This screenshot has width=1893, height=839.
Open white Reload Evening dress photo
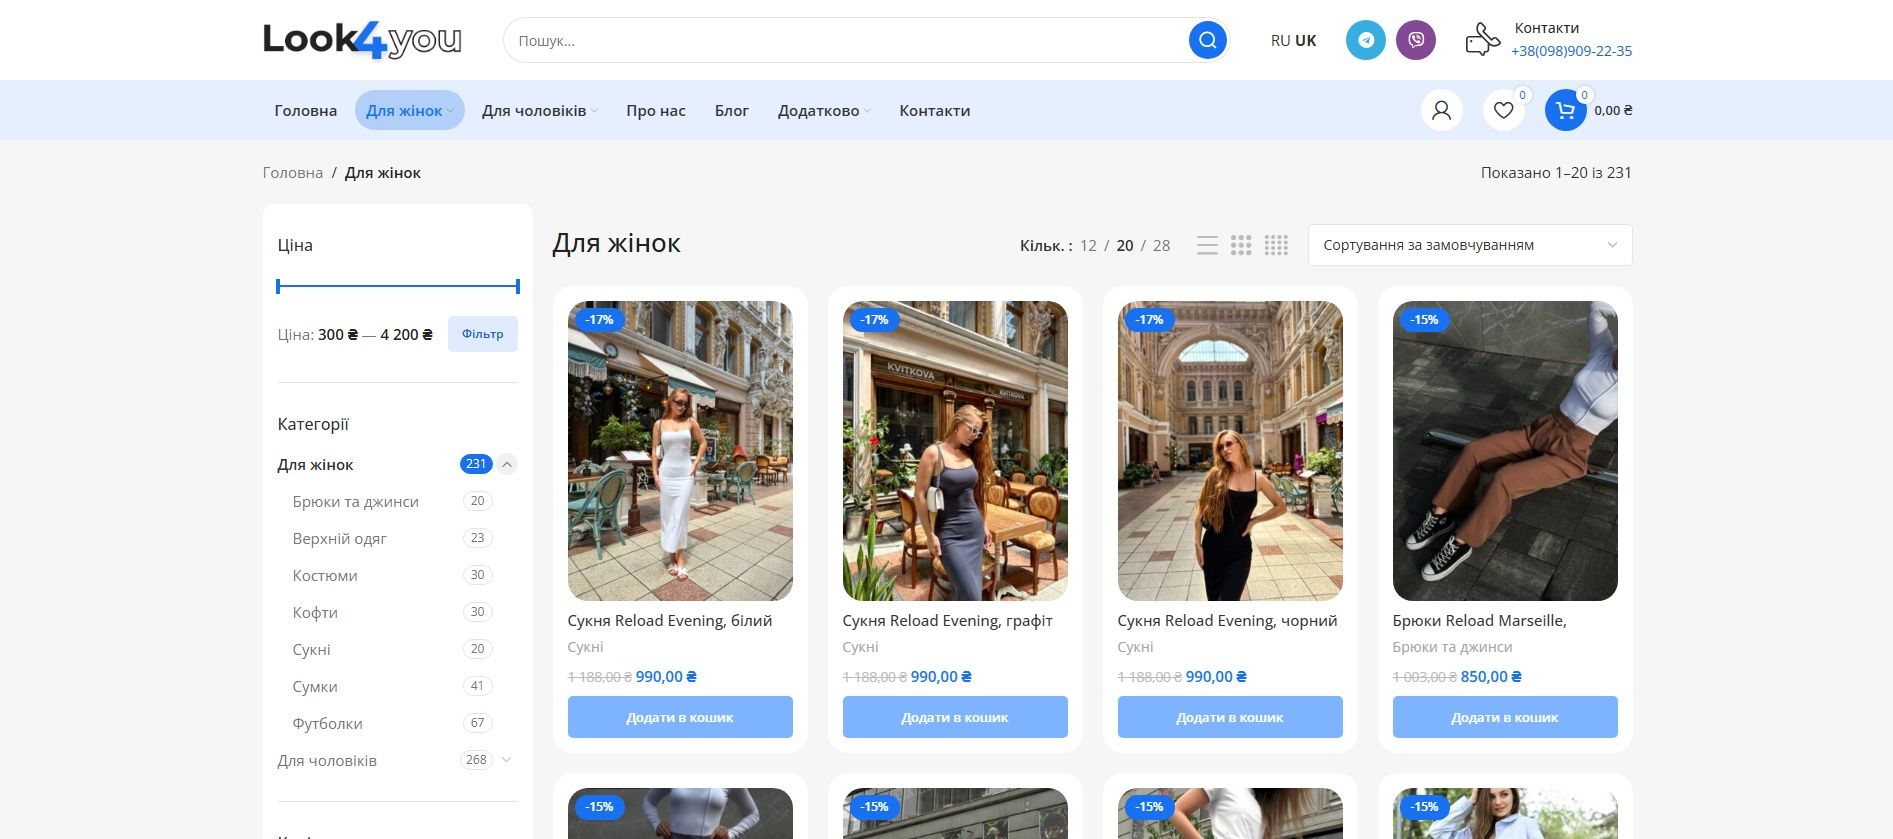click(680, 451)
